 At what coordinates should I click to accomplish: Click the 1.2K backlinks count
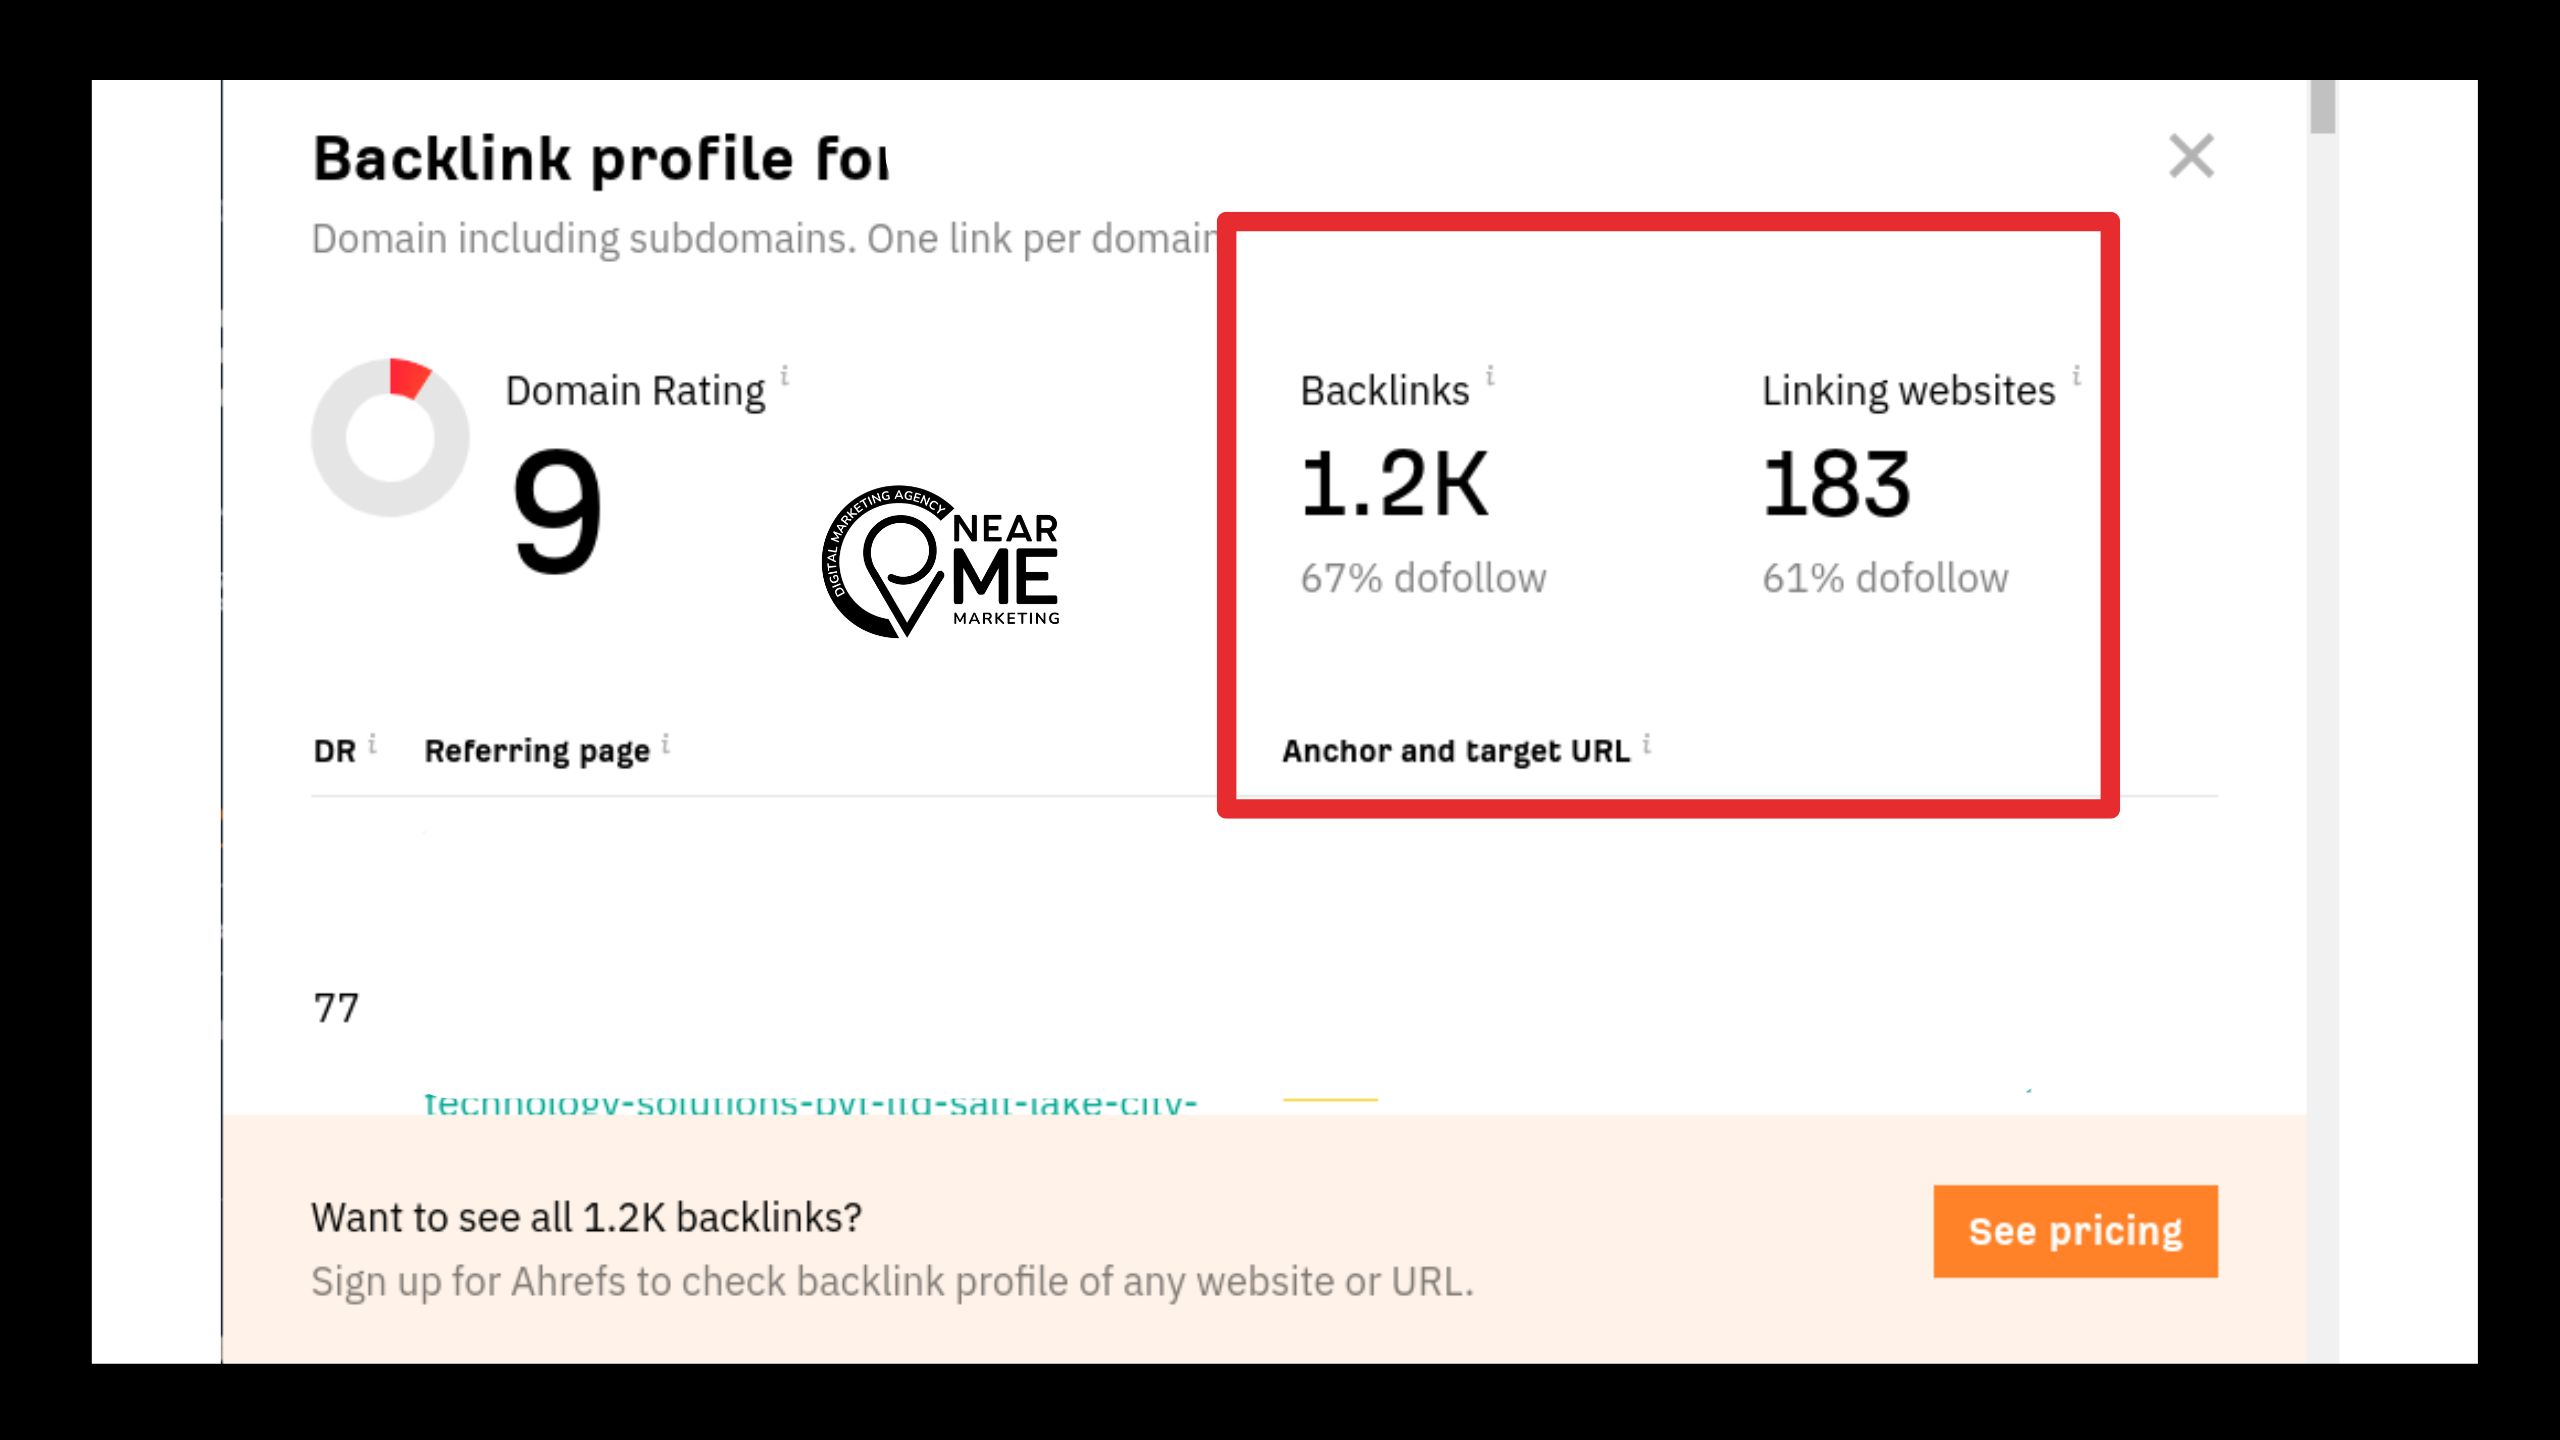click(1394, 485)
